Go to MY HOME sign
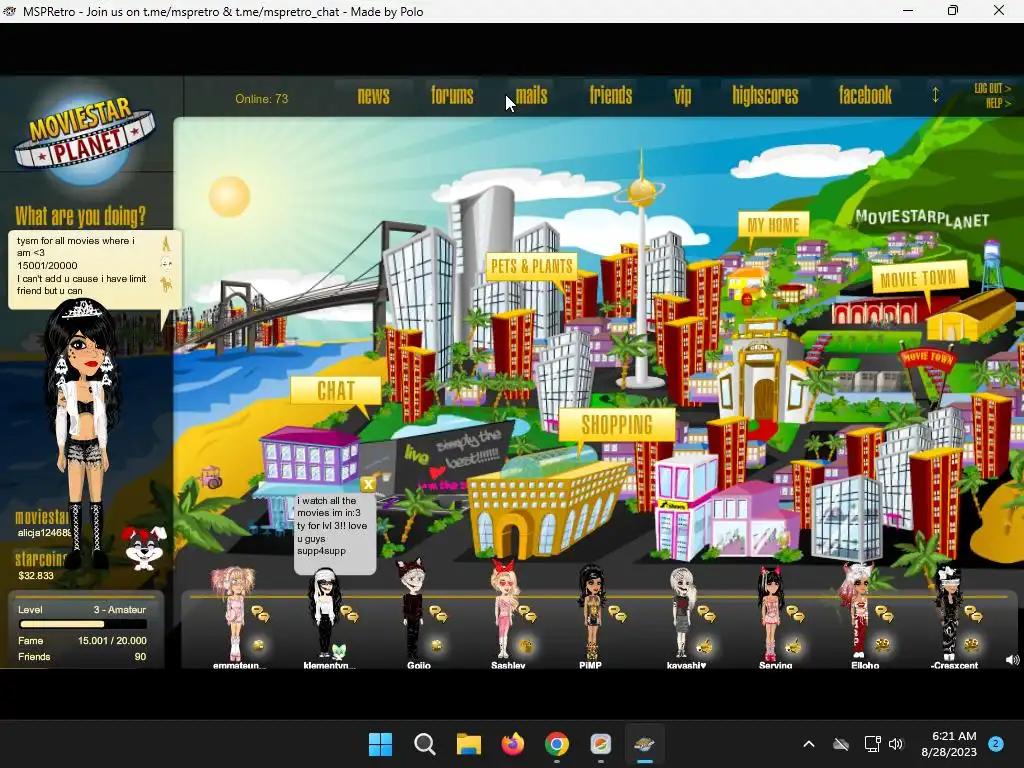This screenshot has width=1024, height=768. tap(773, 225)
